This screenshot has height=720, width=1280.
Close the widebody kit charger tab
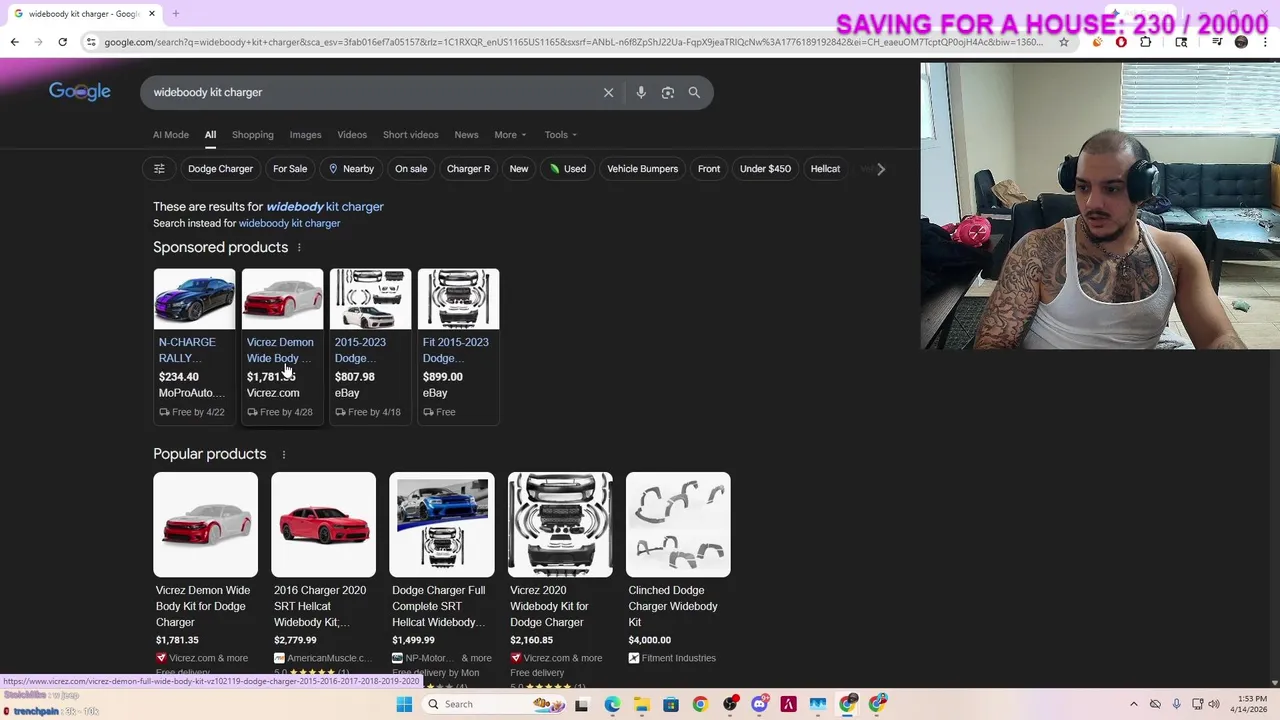(x=152, y=14)
